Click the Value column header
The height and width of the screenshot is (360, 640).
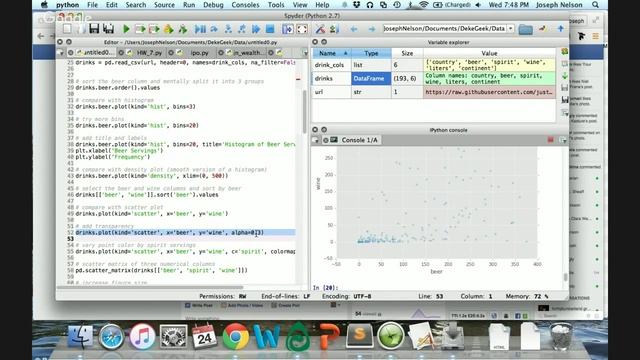click(489, 53)
